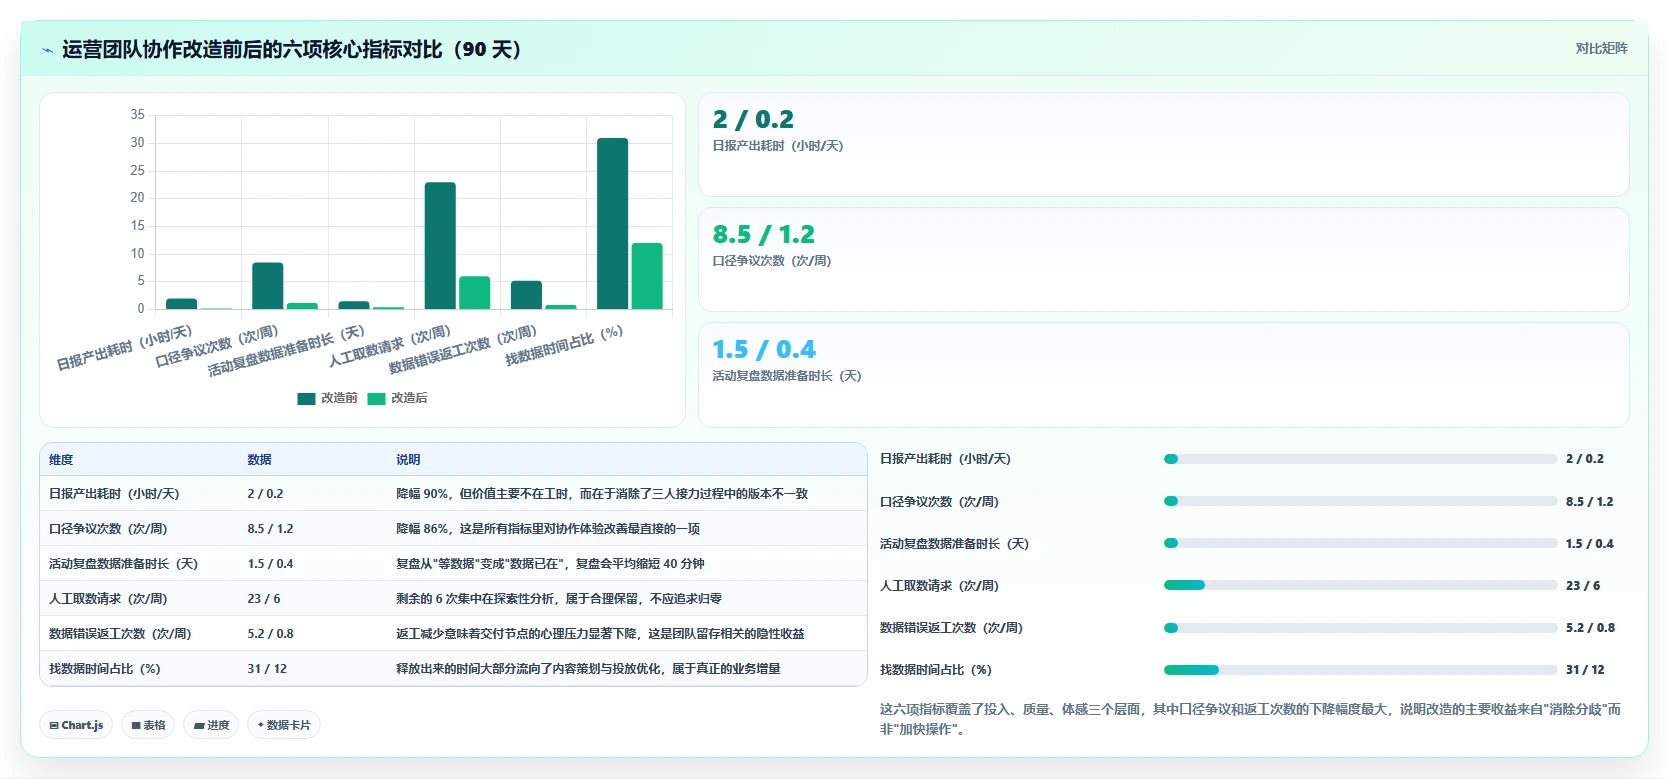Click the description about 复盘会平均缩短 40 分钟
Viewport: 1669px width, 779px height.
[x=550, y=564]
